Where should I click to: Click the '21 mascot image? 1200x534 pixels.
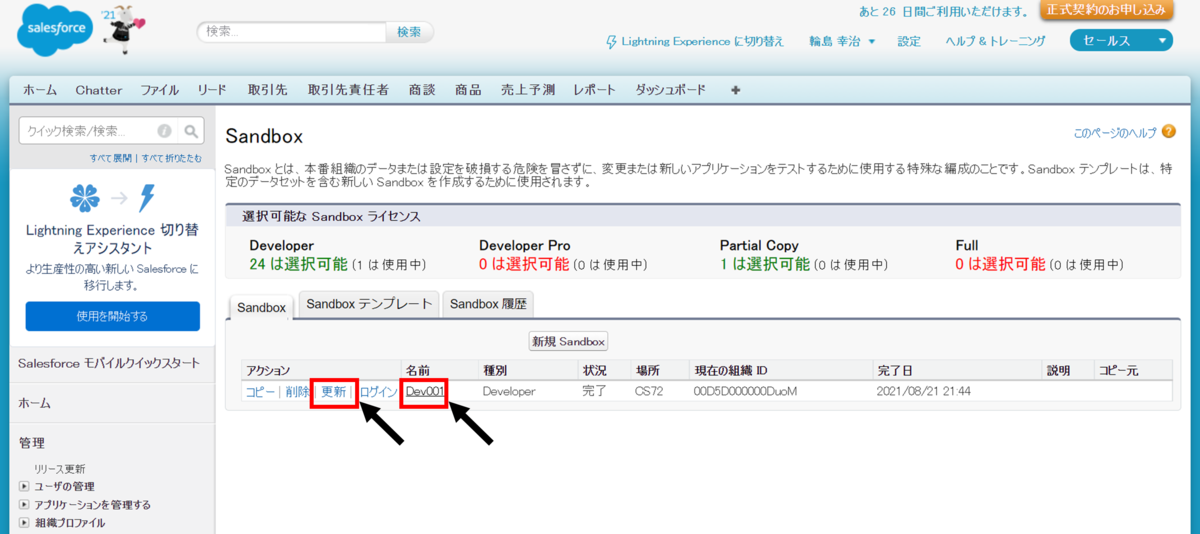pos(123,29)
